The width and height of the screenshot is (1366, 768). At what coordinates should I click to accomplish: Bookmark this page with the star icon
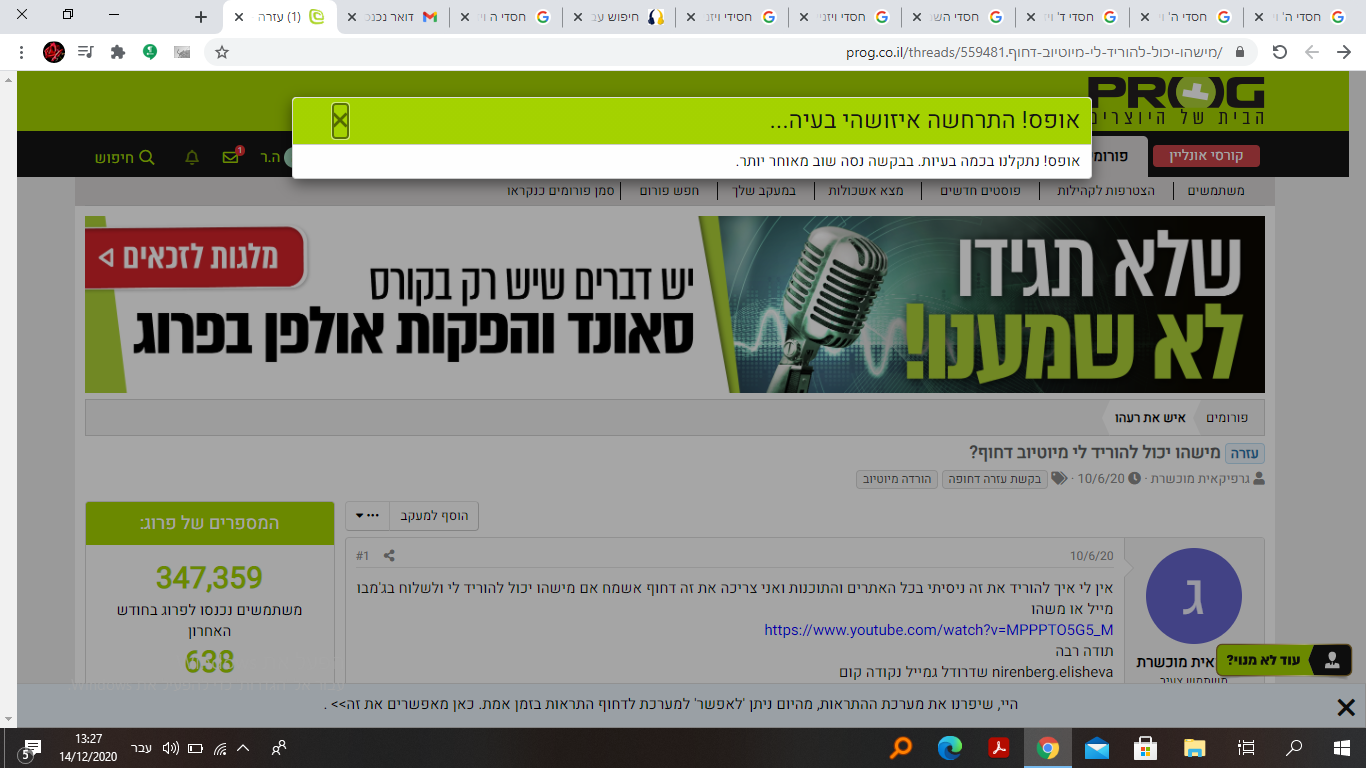(x=222, y=52)
